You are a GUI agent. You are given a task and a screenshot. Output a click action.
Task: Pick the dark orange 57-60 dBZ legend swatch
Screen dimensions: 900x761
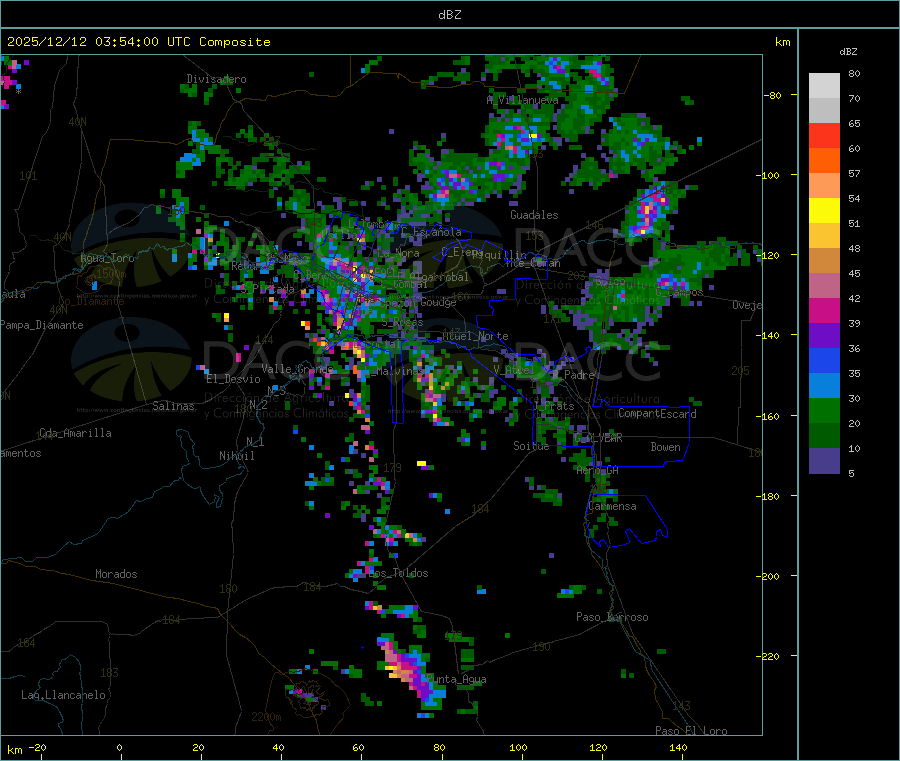pos(824,161)
